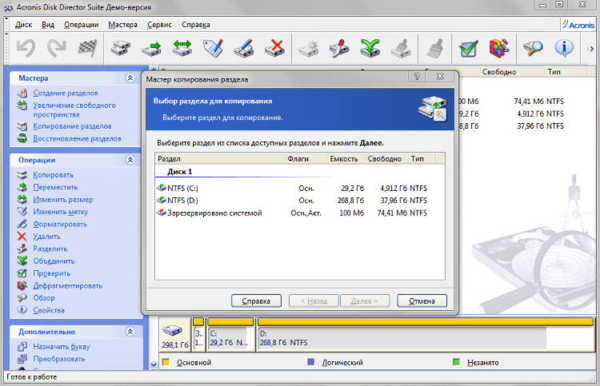Click the Split partition toolbar icon

[x=339, y=48]
